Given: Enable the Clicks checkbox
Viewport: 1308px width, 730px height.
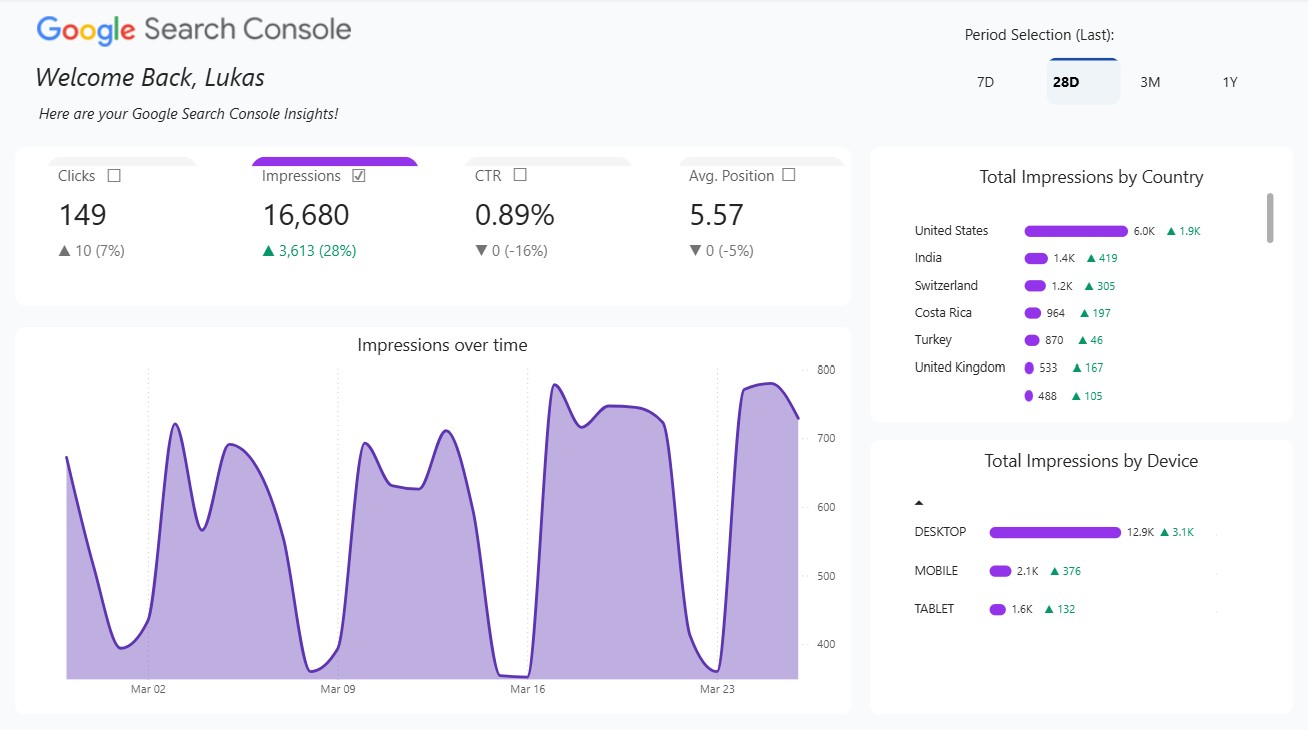Looking at the screenshot, I should [115, 175].
